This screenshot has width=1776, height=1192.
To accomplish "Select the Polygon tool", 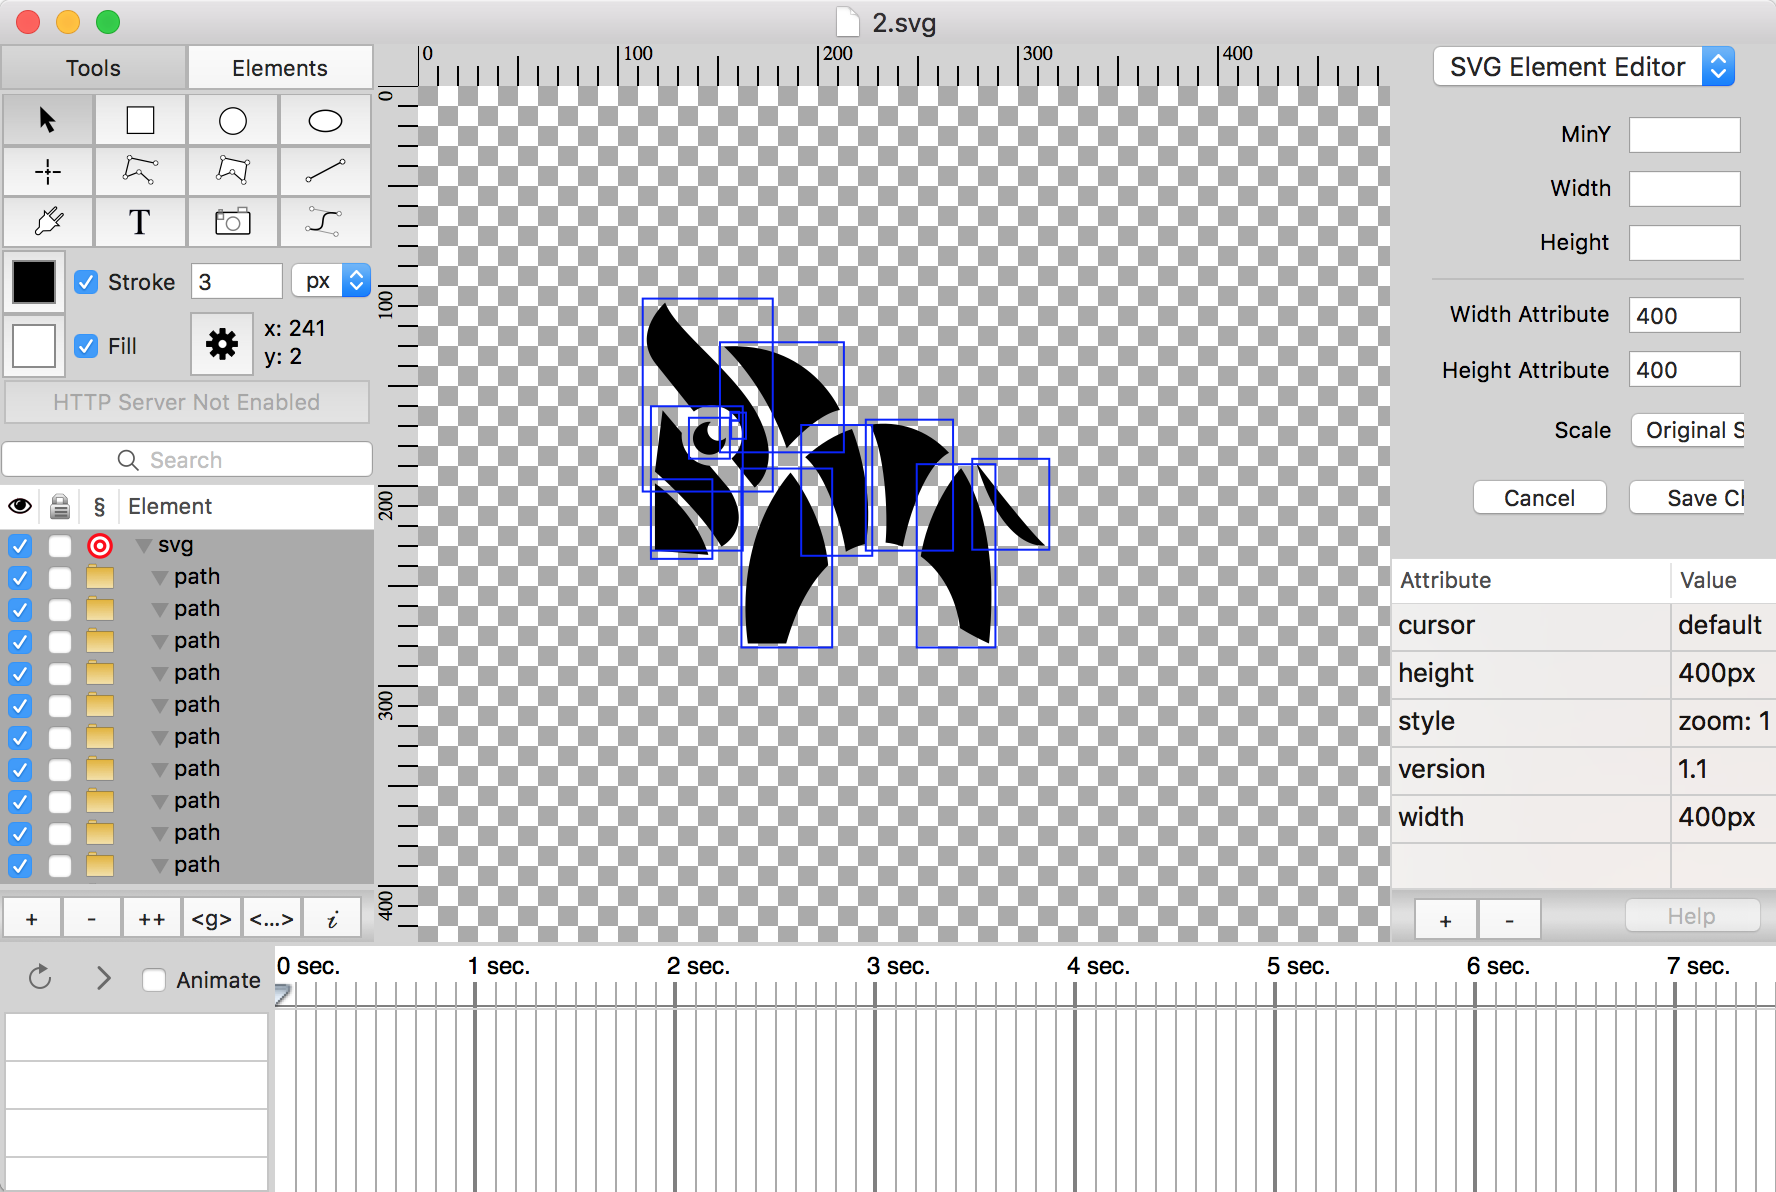I will [x=232, y=171].
